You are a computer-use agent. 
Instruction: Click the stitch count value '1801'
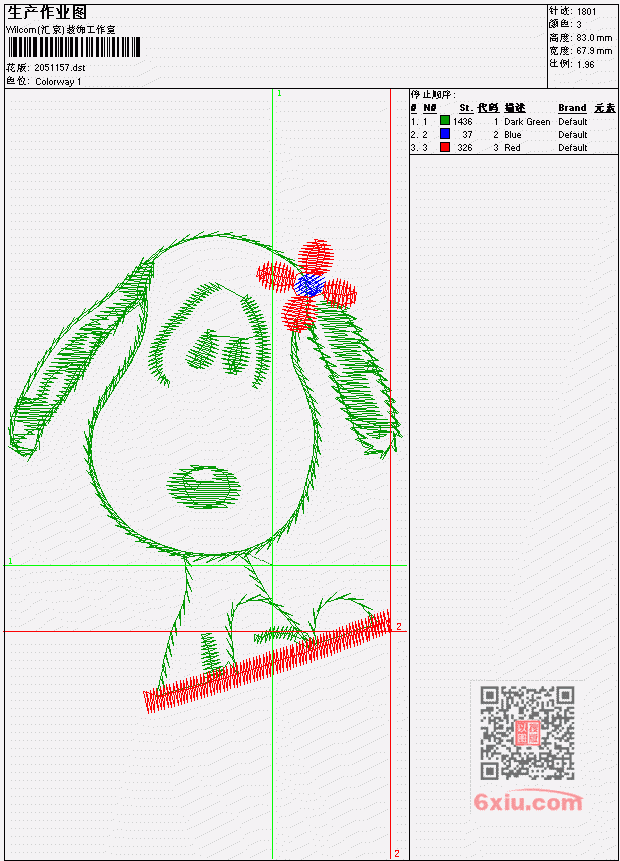[586, 12]
